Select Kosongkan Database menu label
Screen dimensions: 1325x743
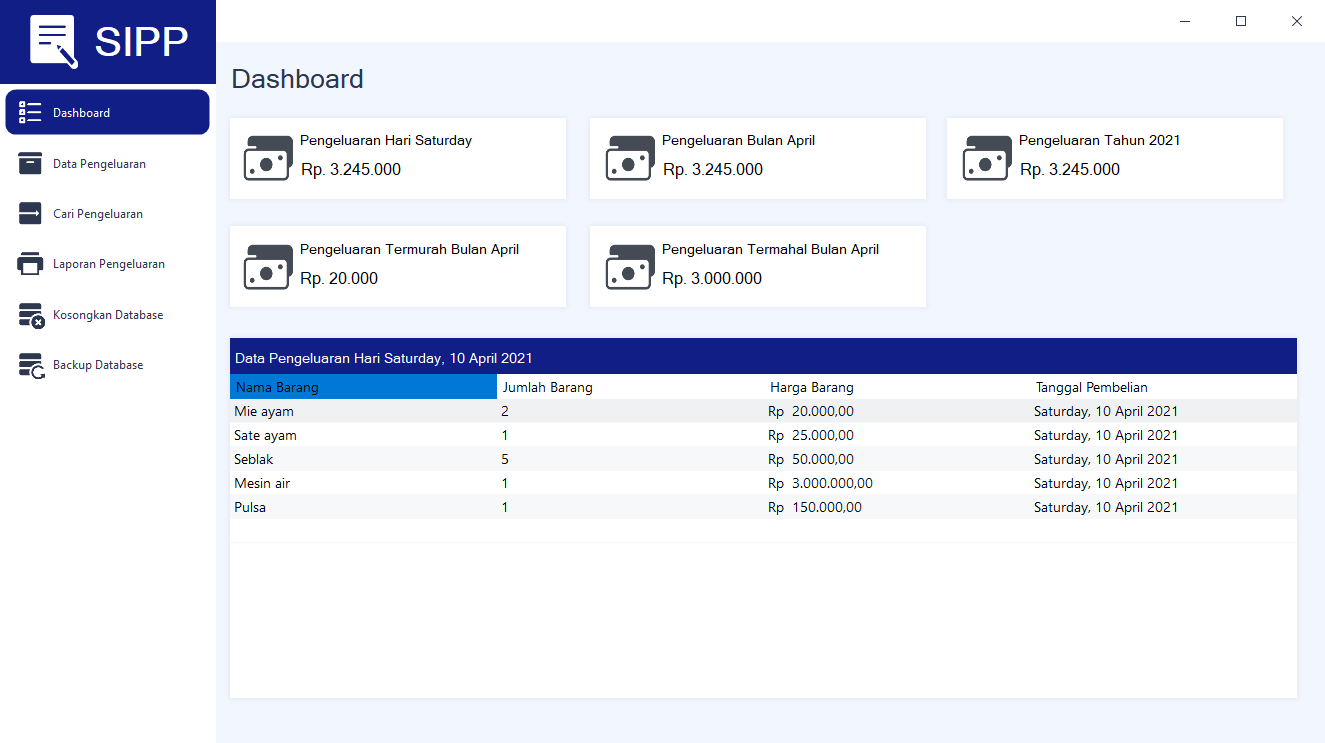tap(108, 315)
